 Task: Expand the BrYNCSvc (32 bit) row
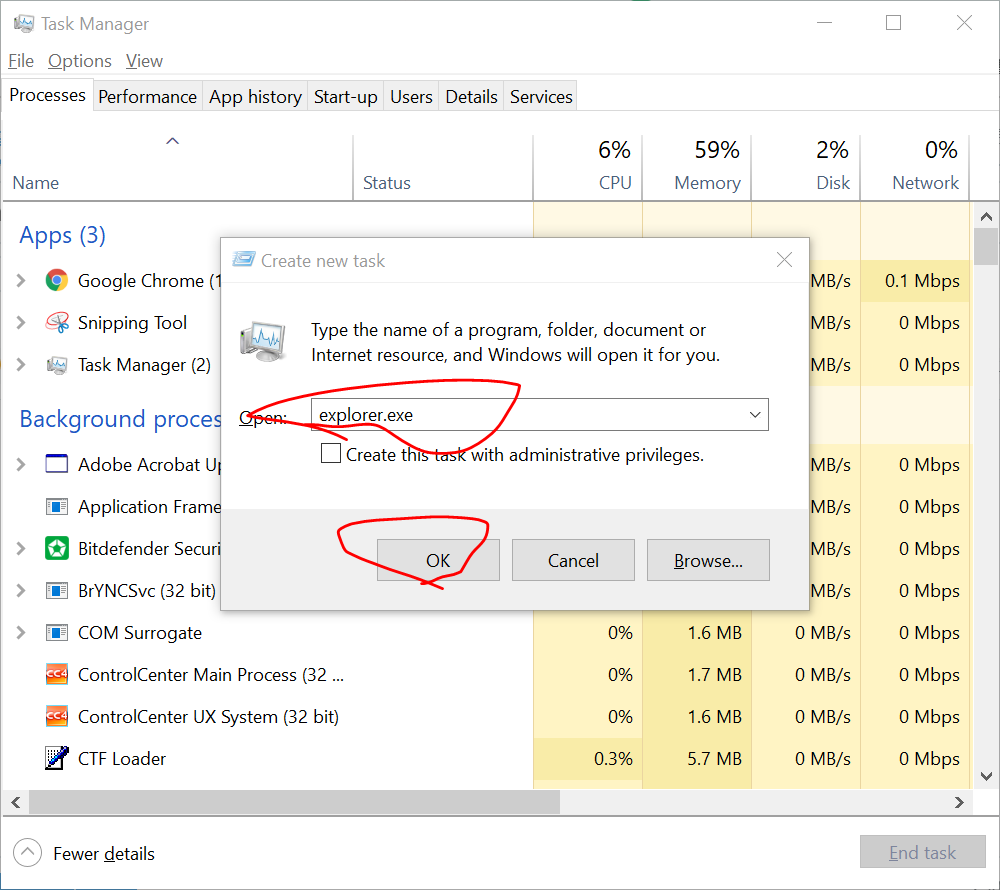click(21, 590)
